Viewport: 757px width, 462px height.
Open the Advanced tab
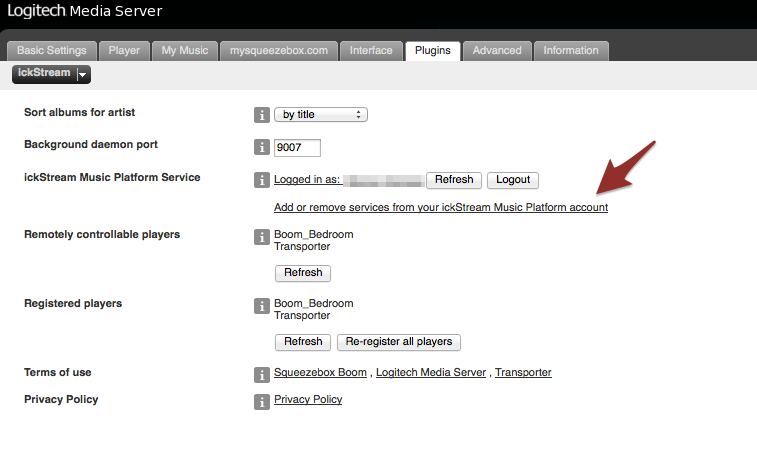[497, 51]
